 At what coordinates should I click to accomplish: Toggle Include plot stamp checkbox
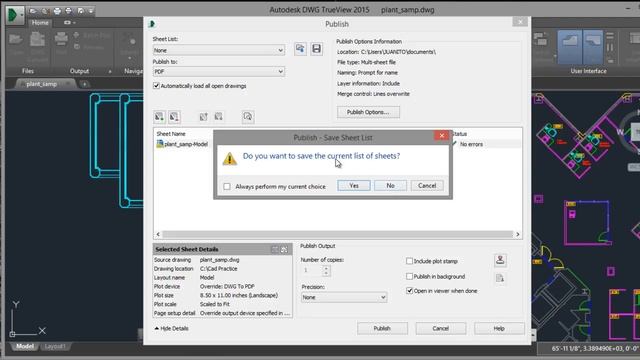pos(409,261)
